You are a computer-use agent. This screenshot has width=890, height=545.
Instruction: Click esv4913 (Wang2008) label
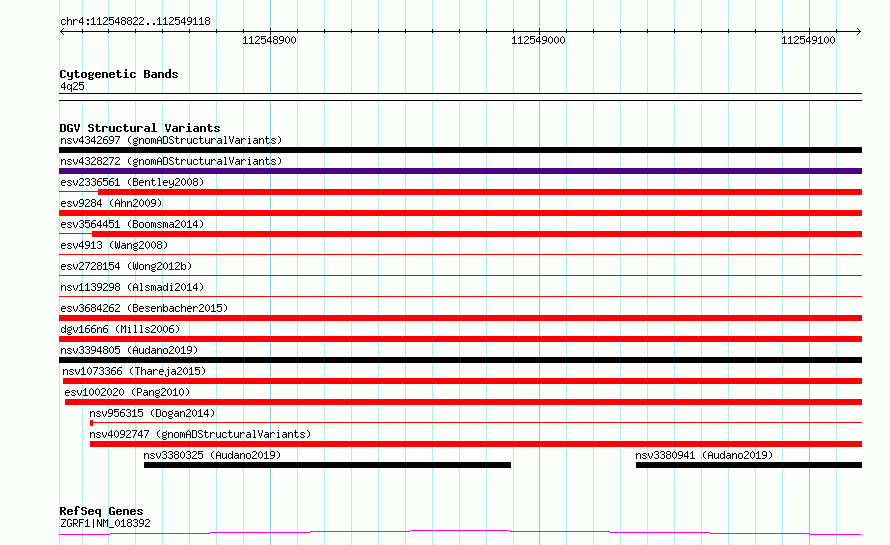click(114, 245)
